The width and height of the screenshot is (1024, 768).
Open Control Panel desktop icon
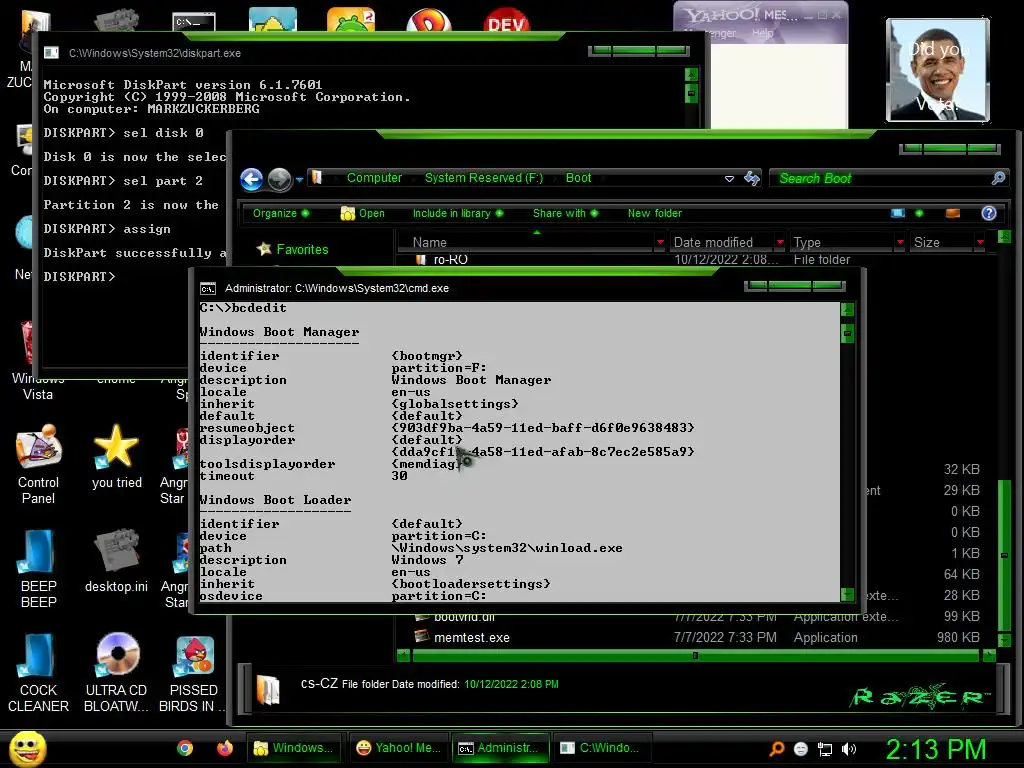[x=38, y=465]
